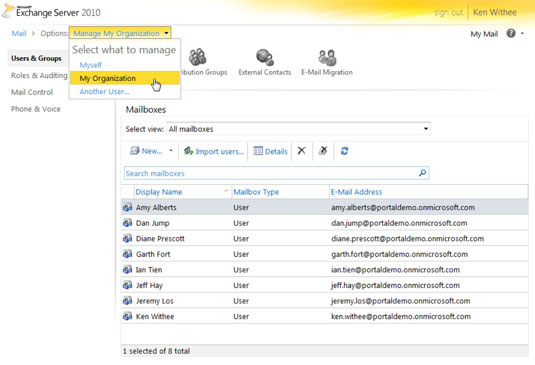The height and width of the screenshot is (365, 535).
Task: Open Details for selected mailbox
Action: click(270, 151)
